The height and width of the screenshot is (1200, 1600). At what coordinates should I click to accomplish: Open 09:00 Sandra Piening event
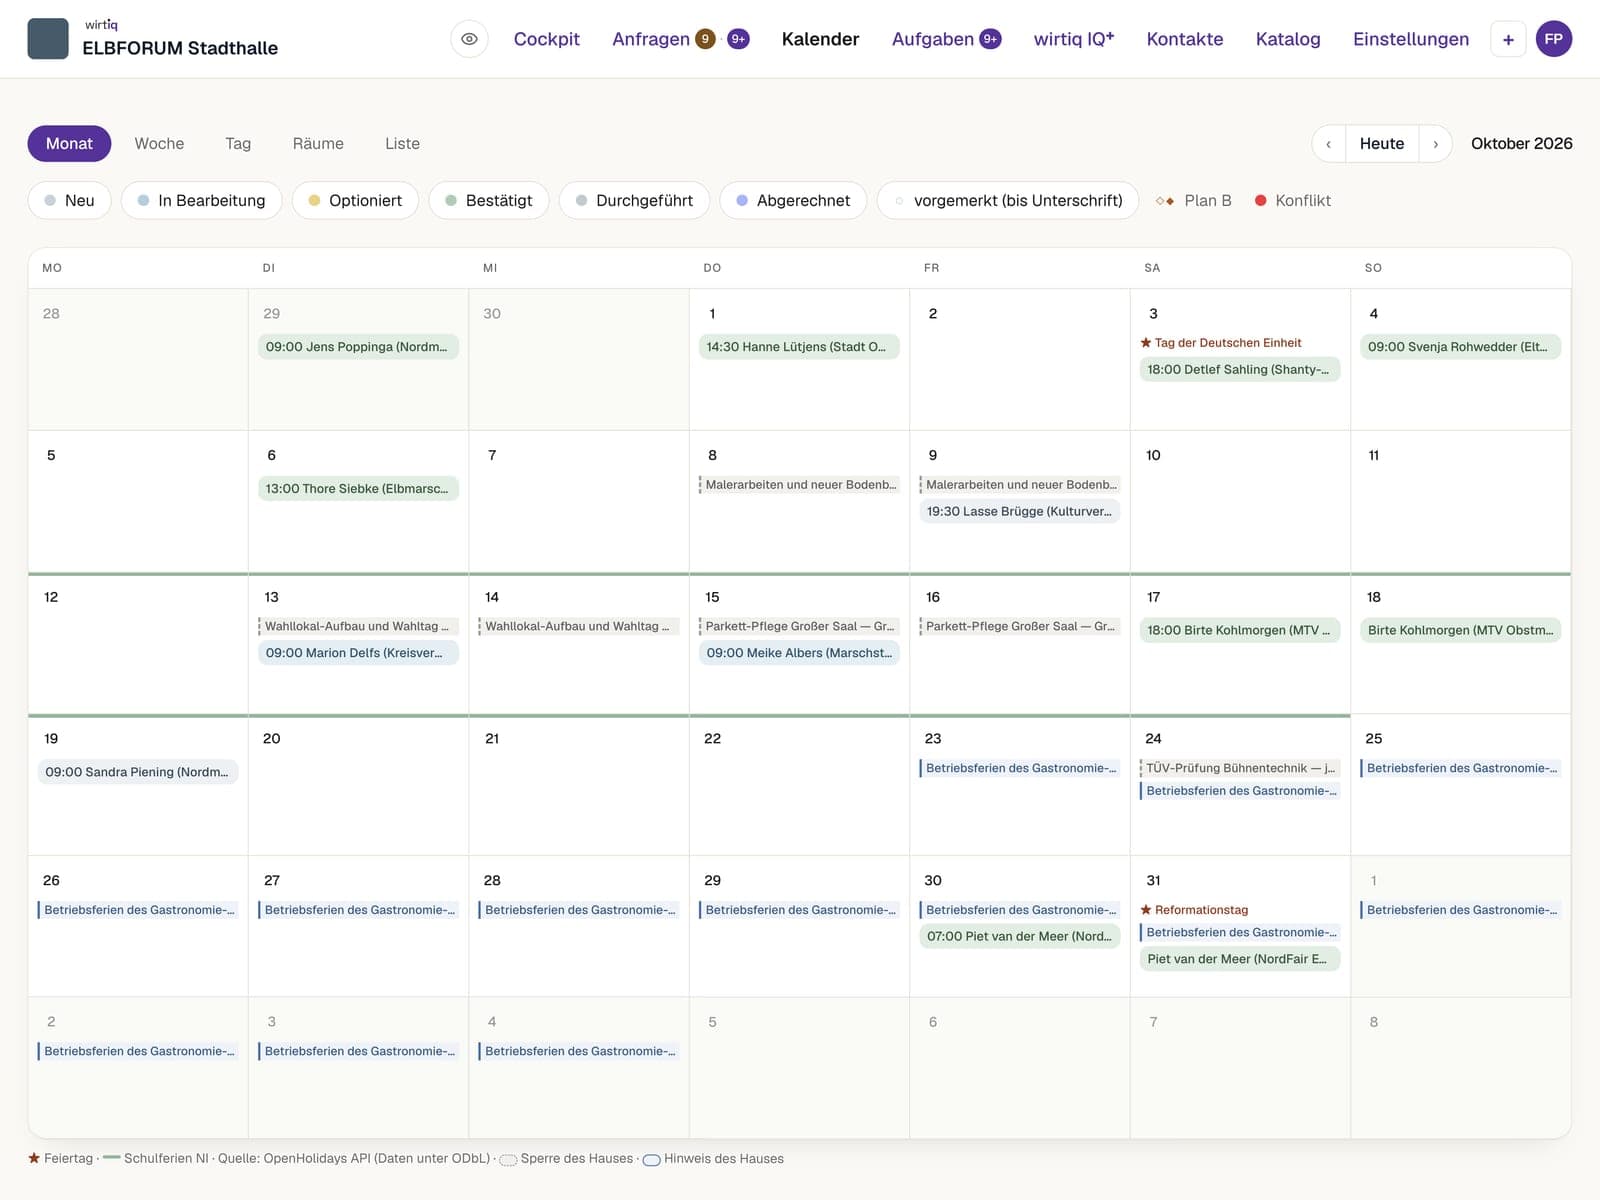coord(138,772)
